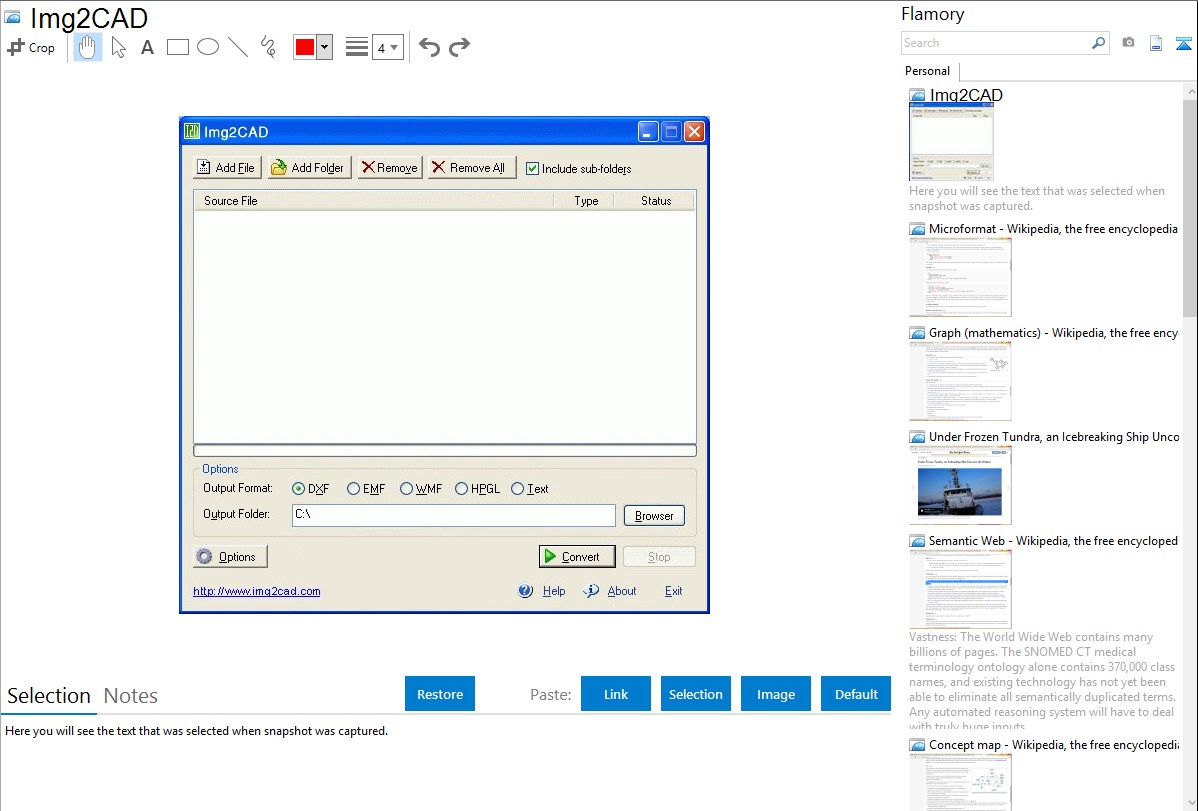1198x811 pixels.
Task: Pick the ellipse shape tool
Action: click(208, 47)
